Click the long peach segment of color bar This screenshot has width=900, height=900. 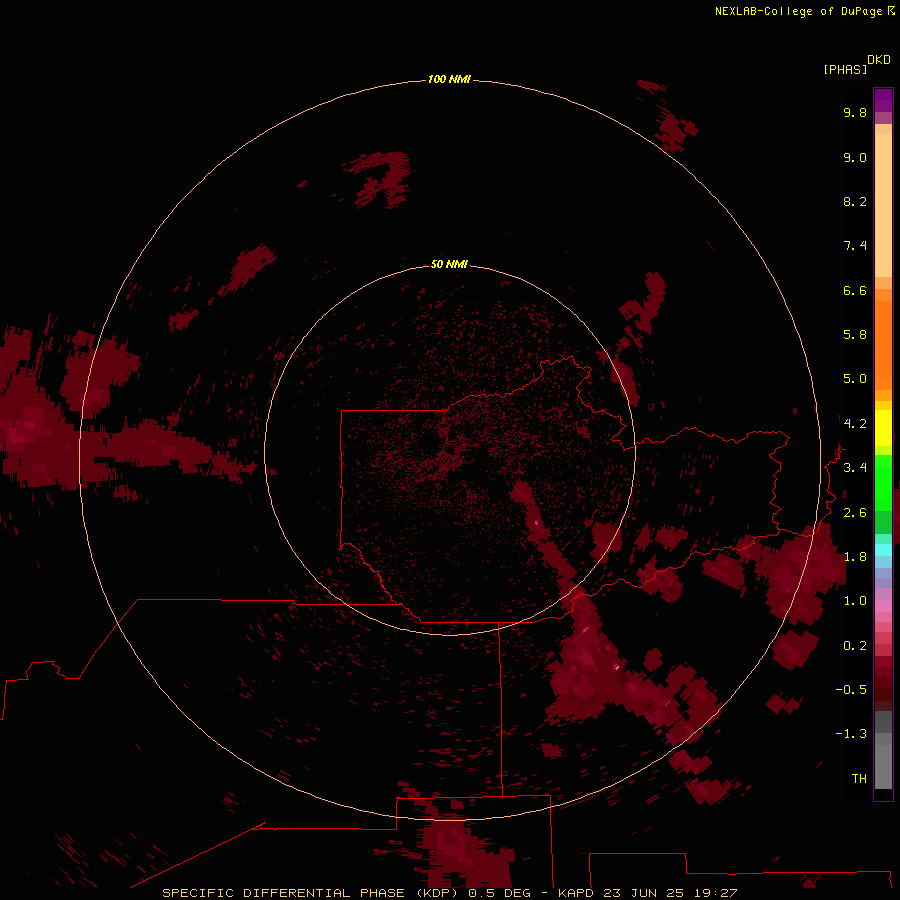tap(883, 205)
